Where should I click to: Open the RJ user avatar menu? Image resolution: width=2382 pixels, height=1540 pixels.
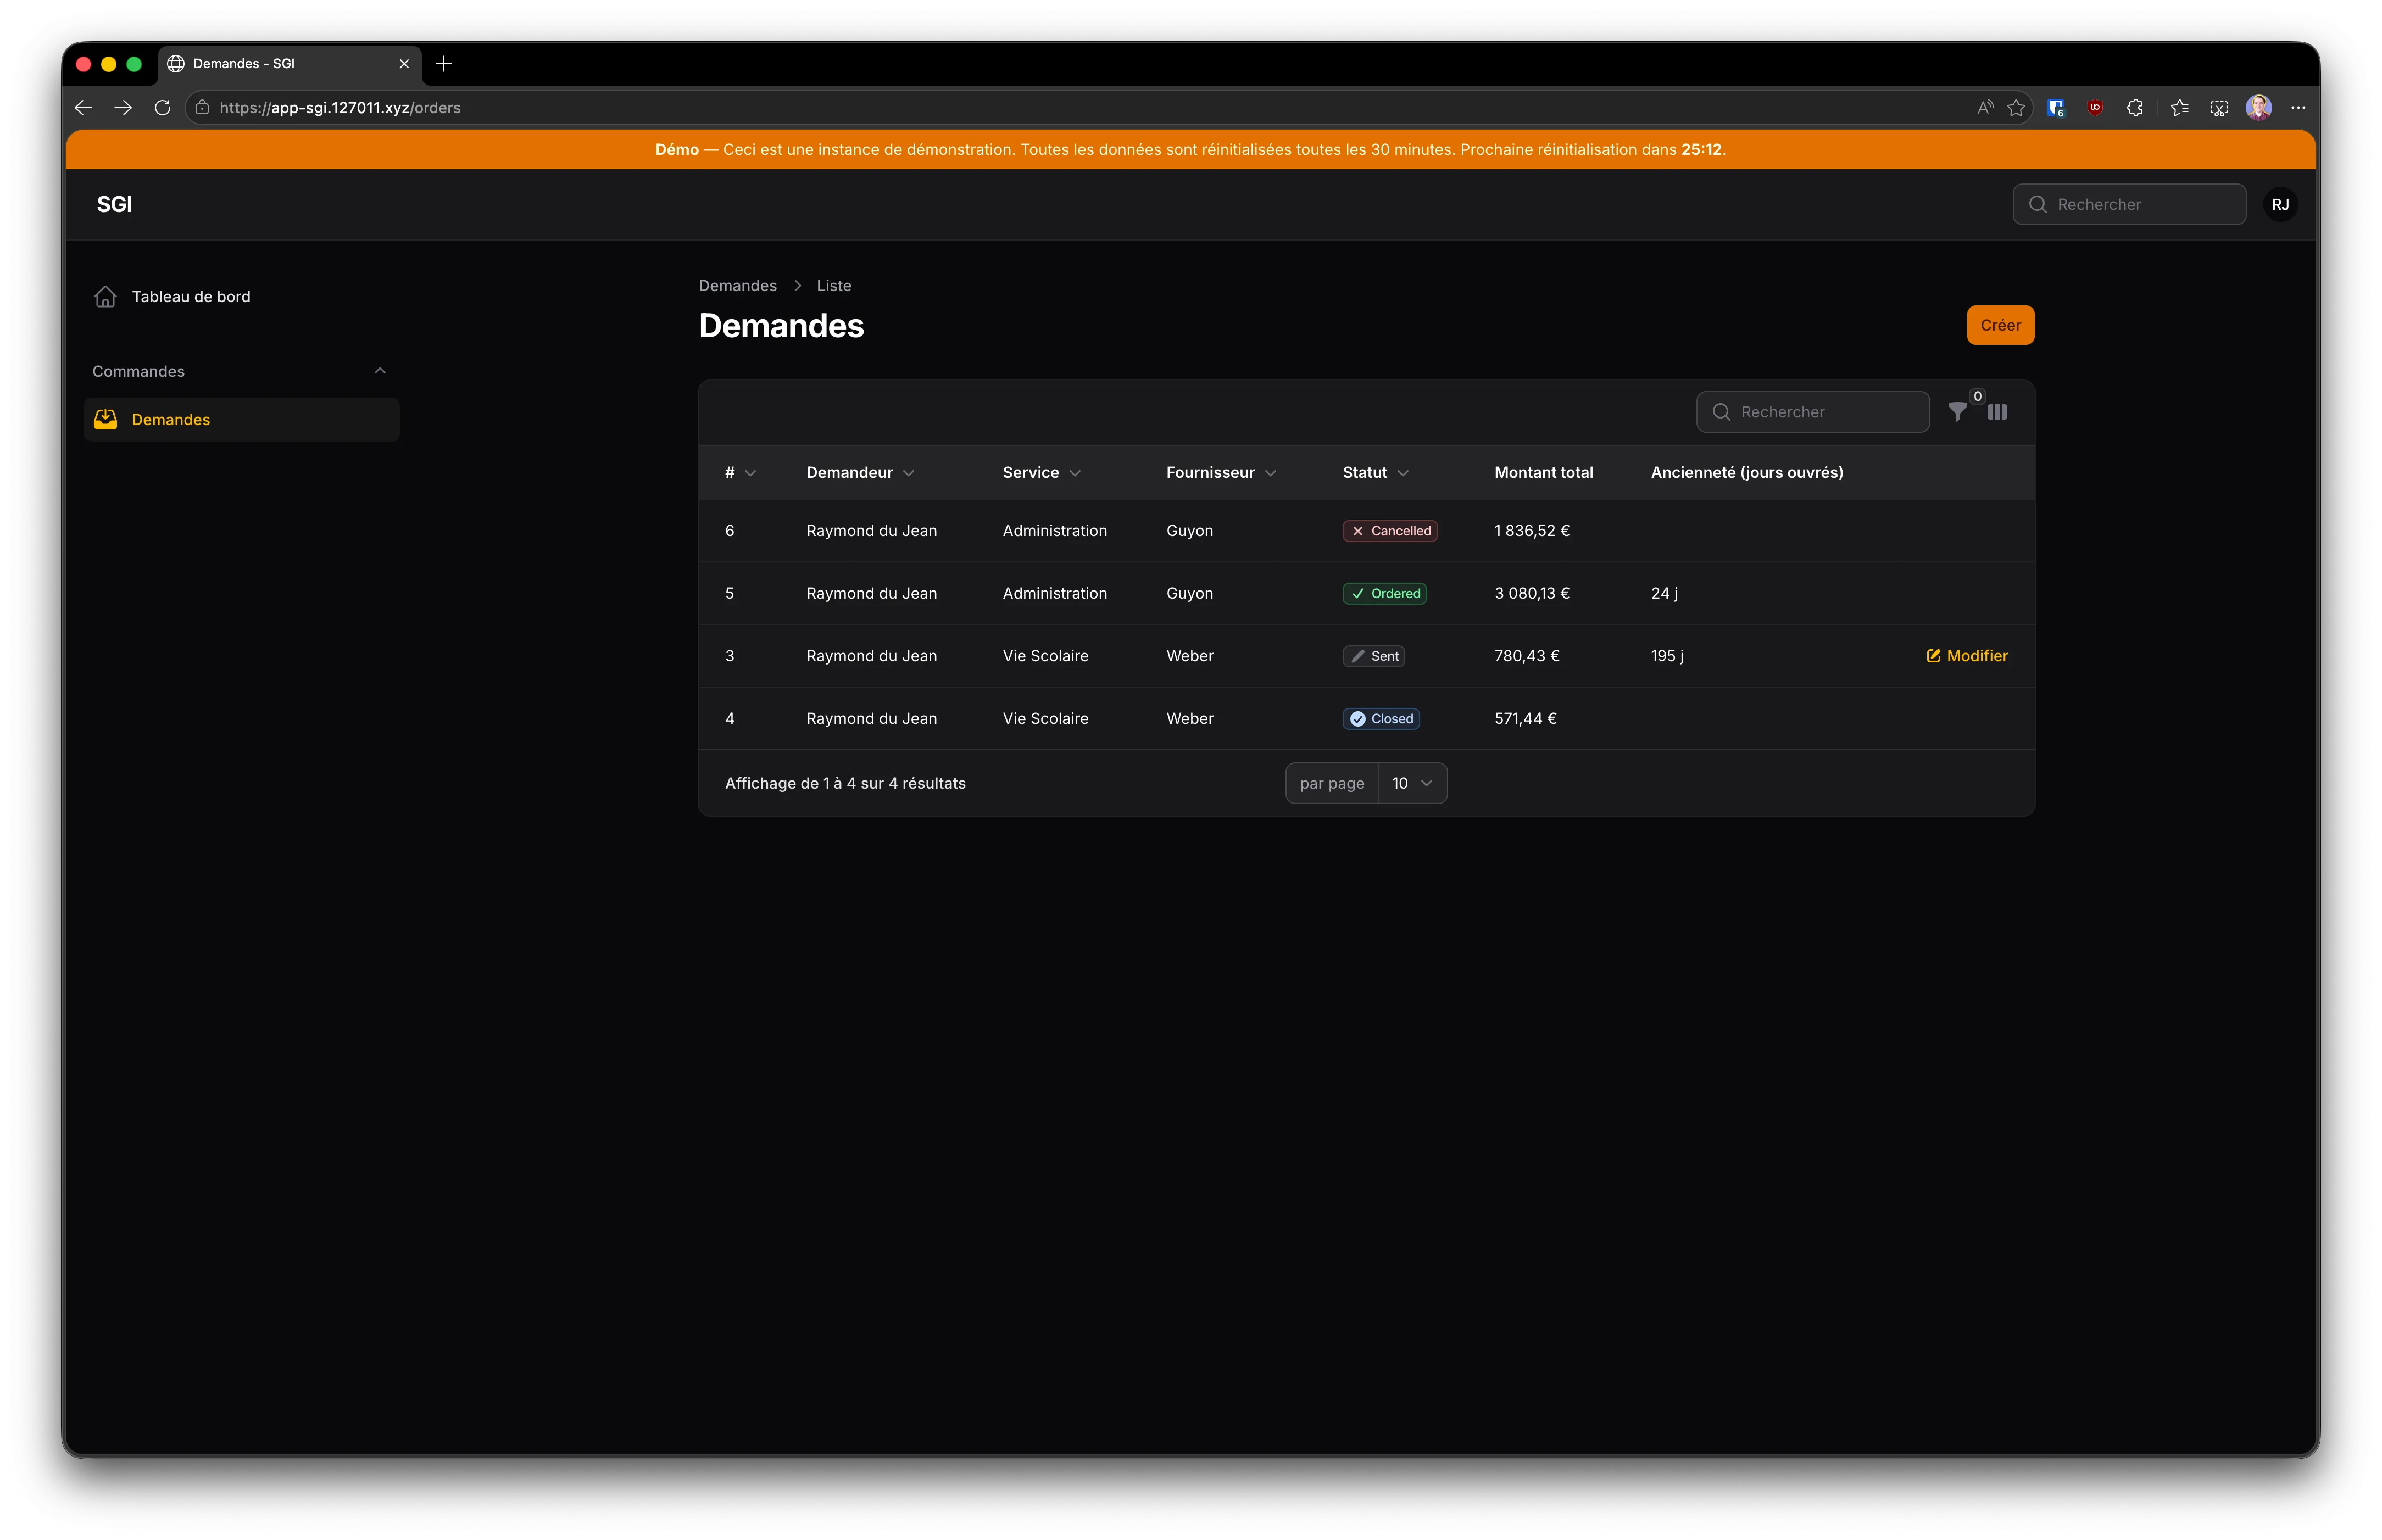2280,205
